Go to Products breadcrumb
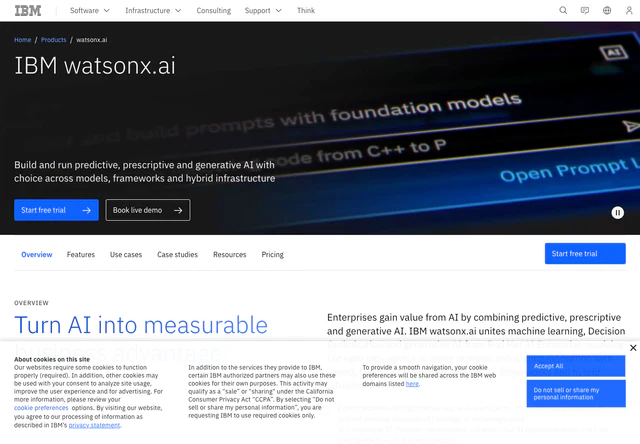Viewport: 640px width, 444px height. tap(53, 40)
